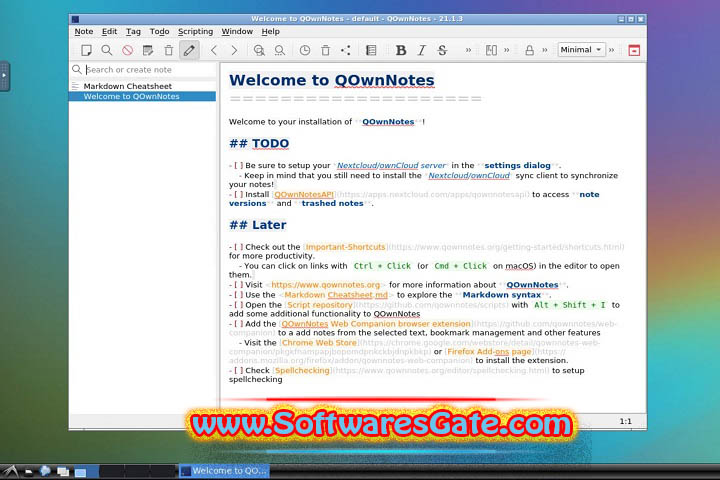Go back with the left arrow icon

tap(214, 50)
